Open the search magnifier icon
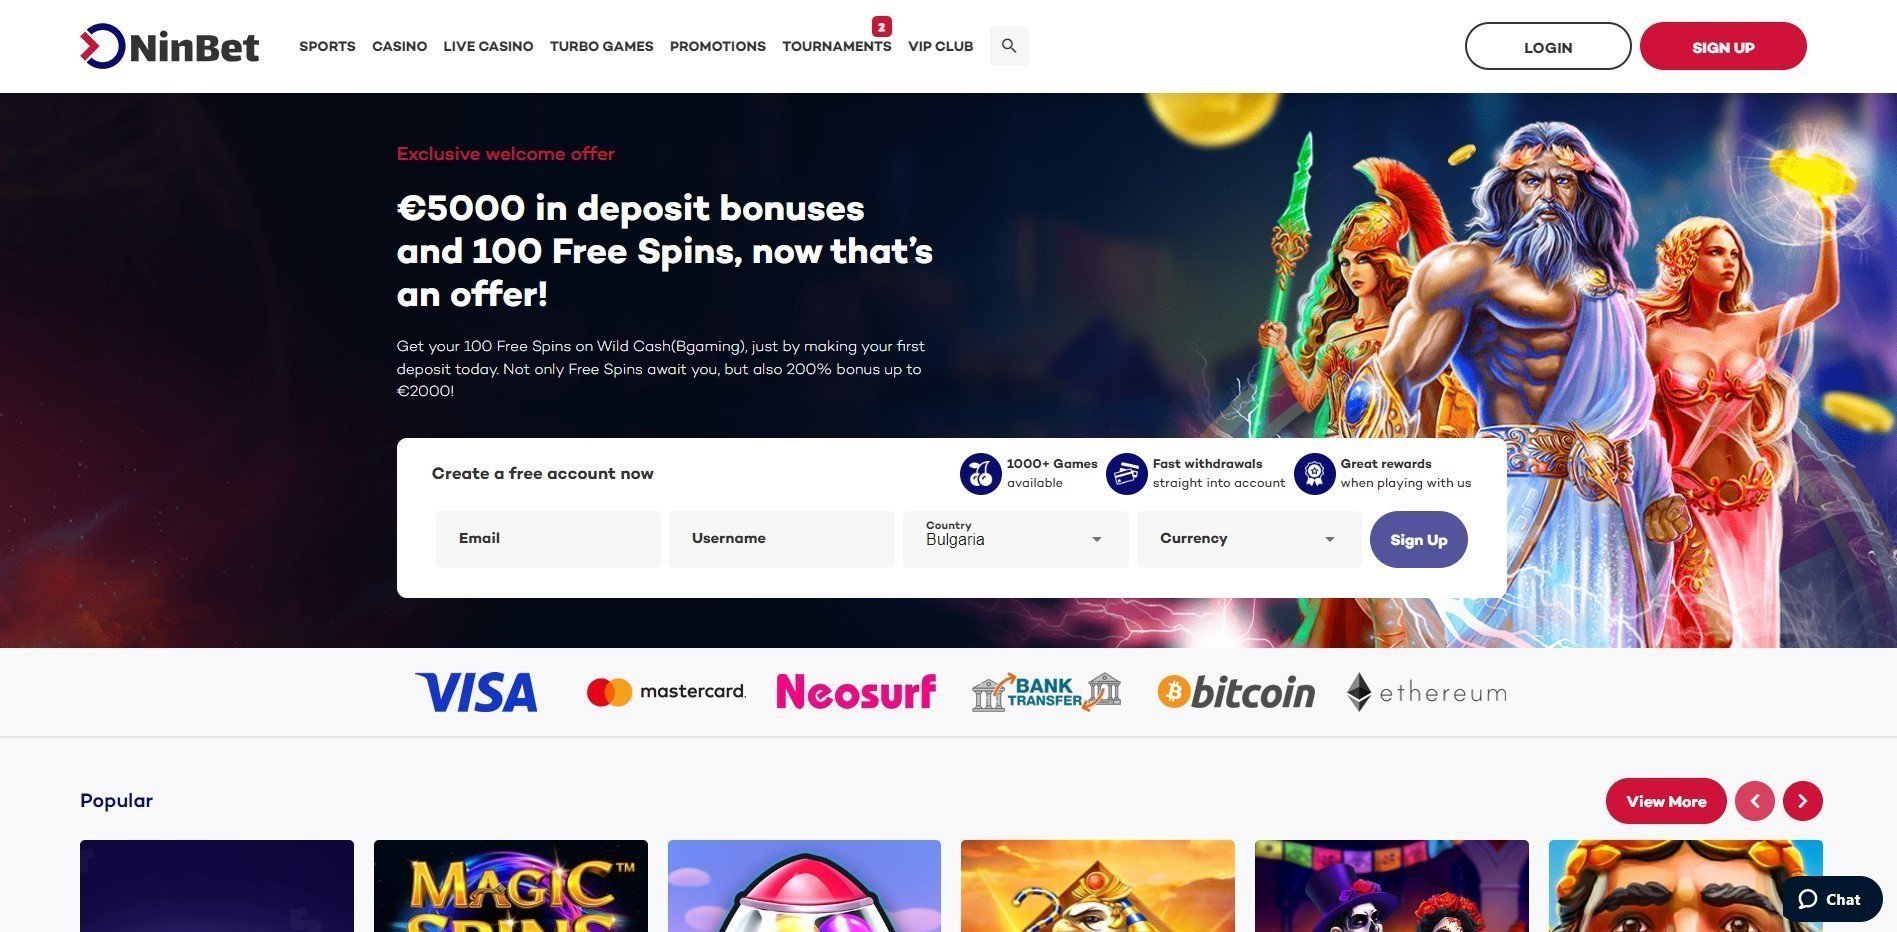The image size is (1897, 932). pyautogui.click(x=1009, y=46)
